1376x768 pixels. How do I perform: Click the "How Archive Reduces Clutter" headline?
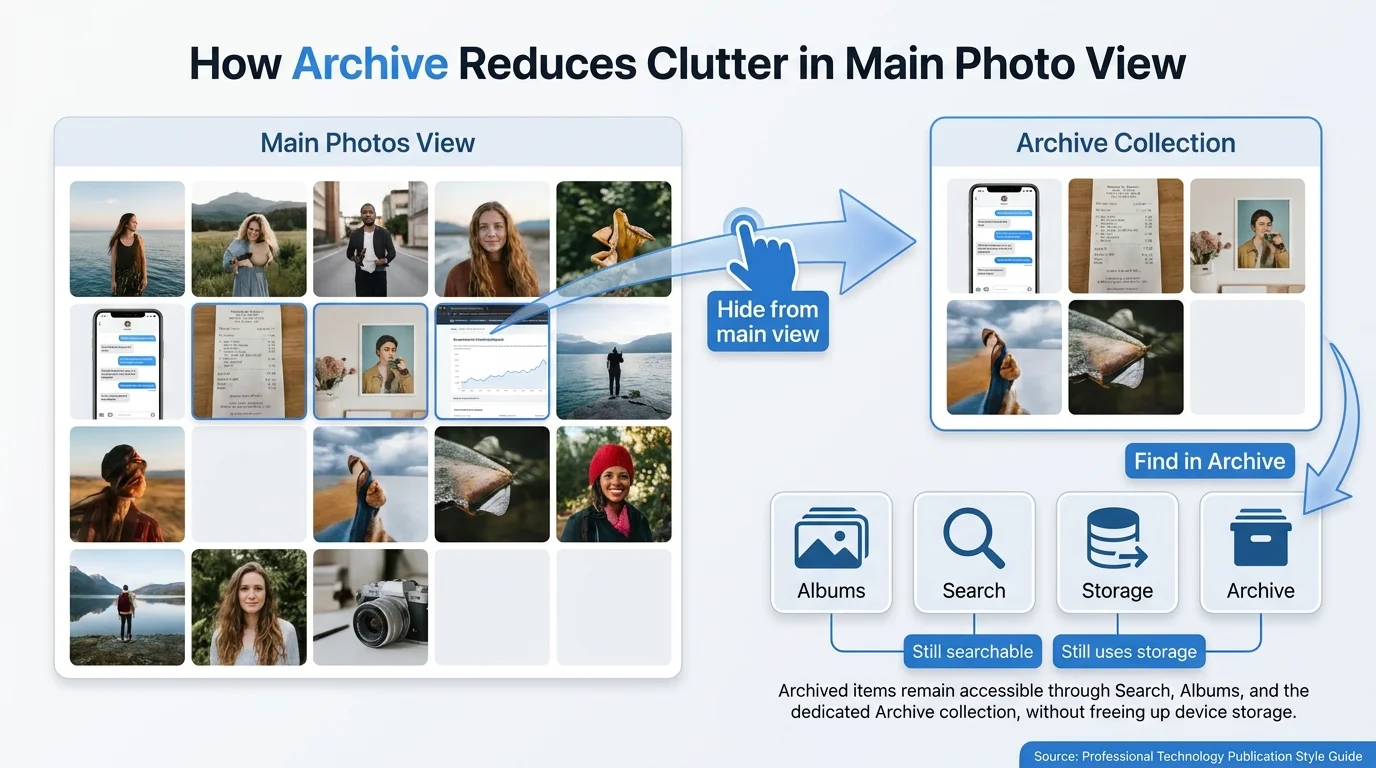[687, 64]
